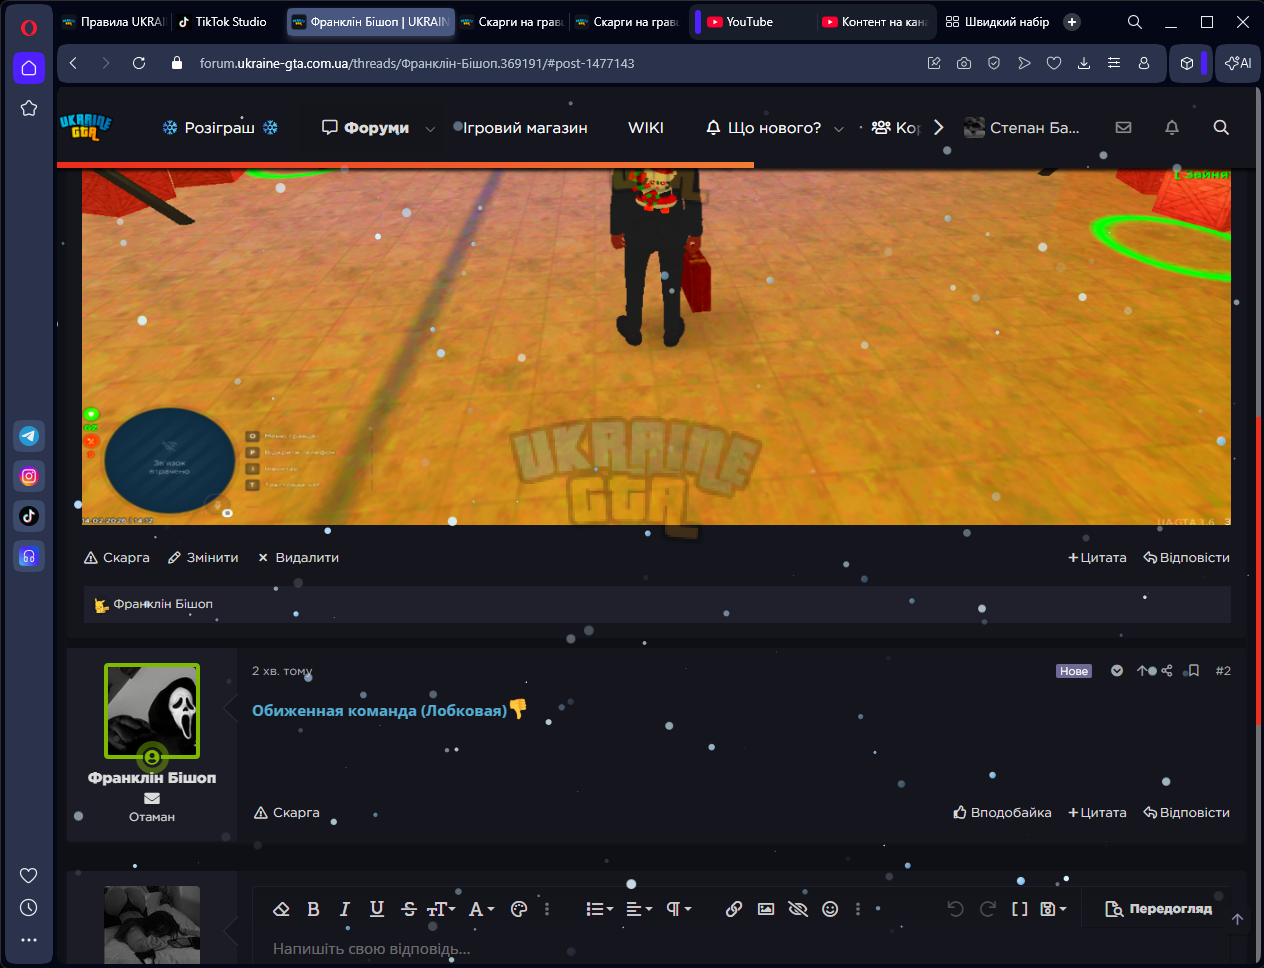Viewport: 1264px width, 968px height.
Task: Open the Ігровий магазин menu item
Action: coord(525,128)
